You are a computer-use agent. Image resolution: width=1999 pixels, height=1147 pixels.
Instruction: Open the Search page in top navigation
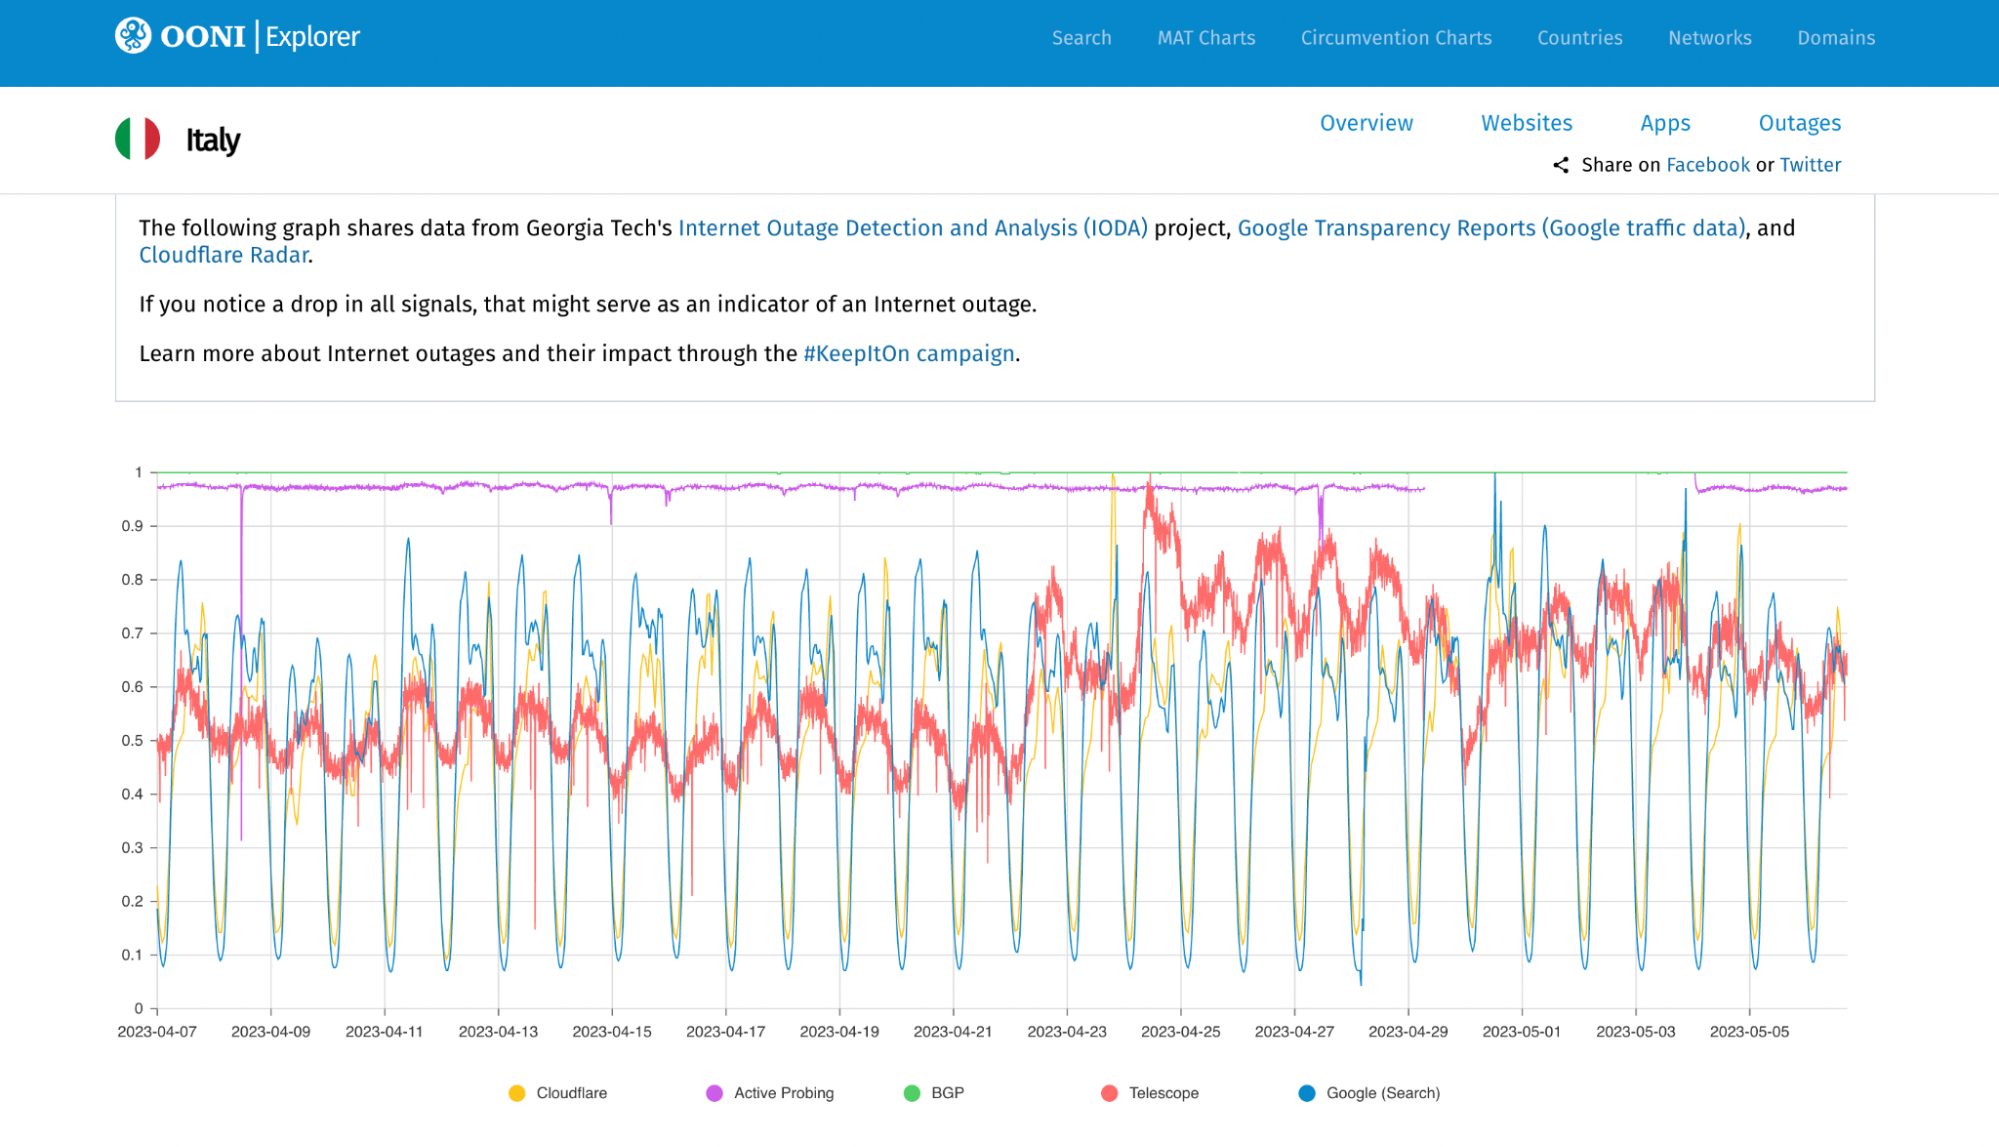(x=1081, y=38)
